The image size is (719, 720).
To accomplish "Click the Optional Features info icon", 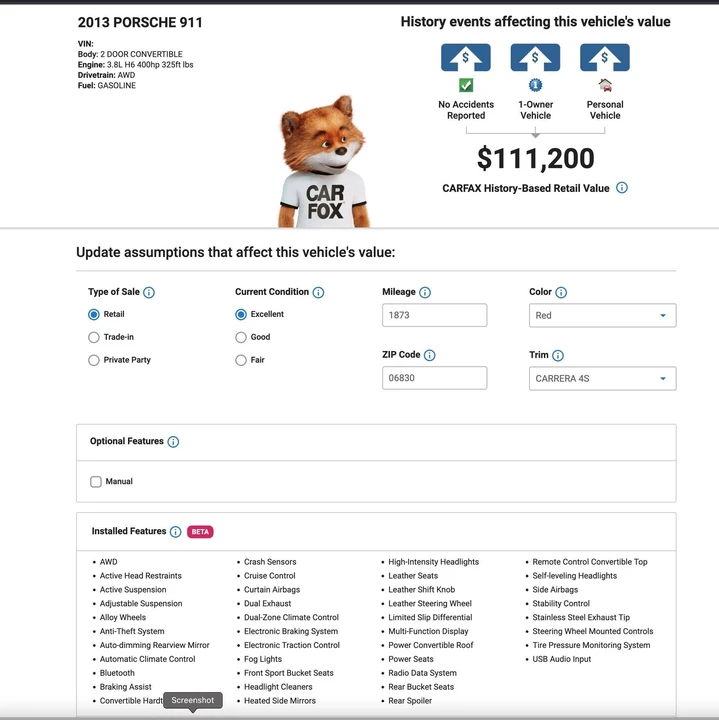I will (x=173, y=442).
